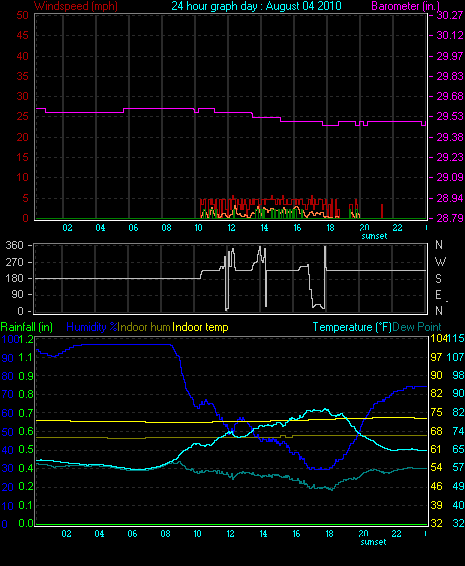The height and width of the screenshot is (566, 465).
Task: Click yellow indoor temp scale value 54
Action: [436, 467]
